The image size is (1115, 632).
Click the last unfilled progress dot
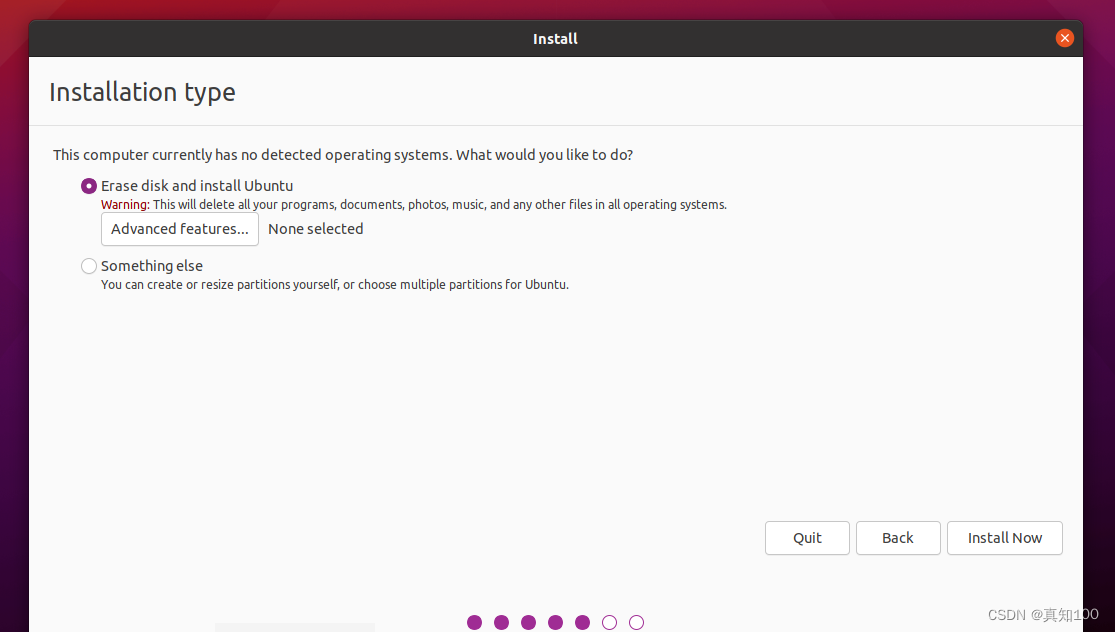pyautogui.click(x=636, y=622)
